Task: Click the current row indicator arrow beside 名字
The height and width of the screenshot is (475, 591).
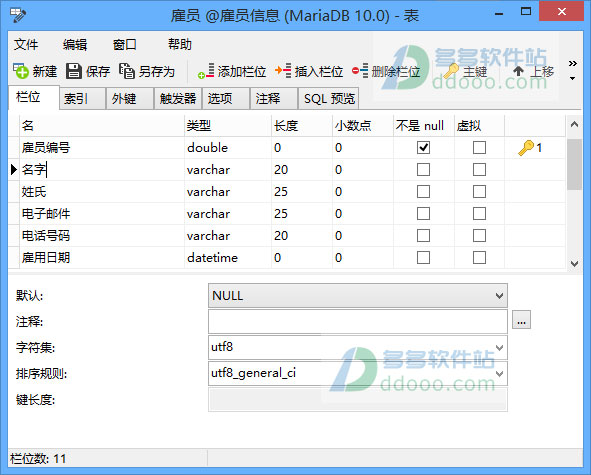Action: (x=14, y=170)
